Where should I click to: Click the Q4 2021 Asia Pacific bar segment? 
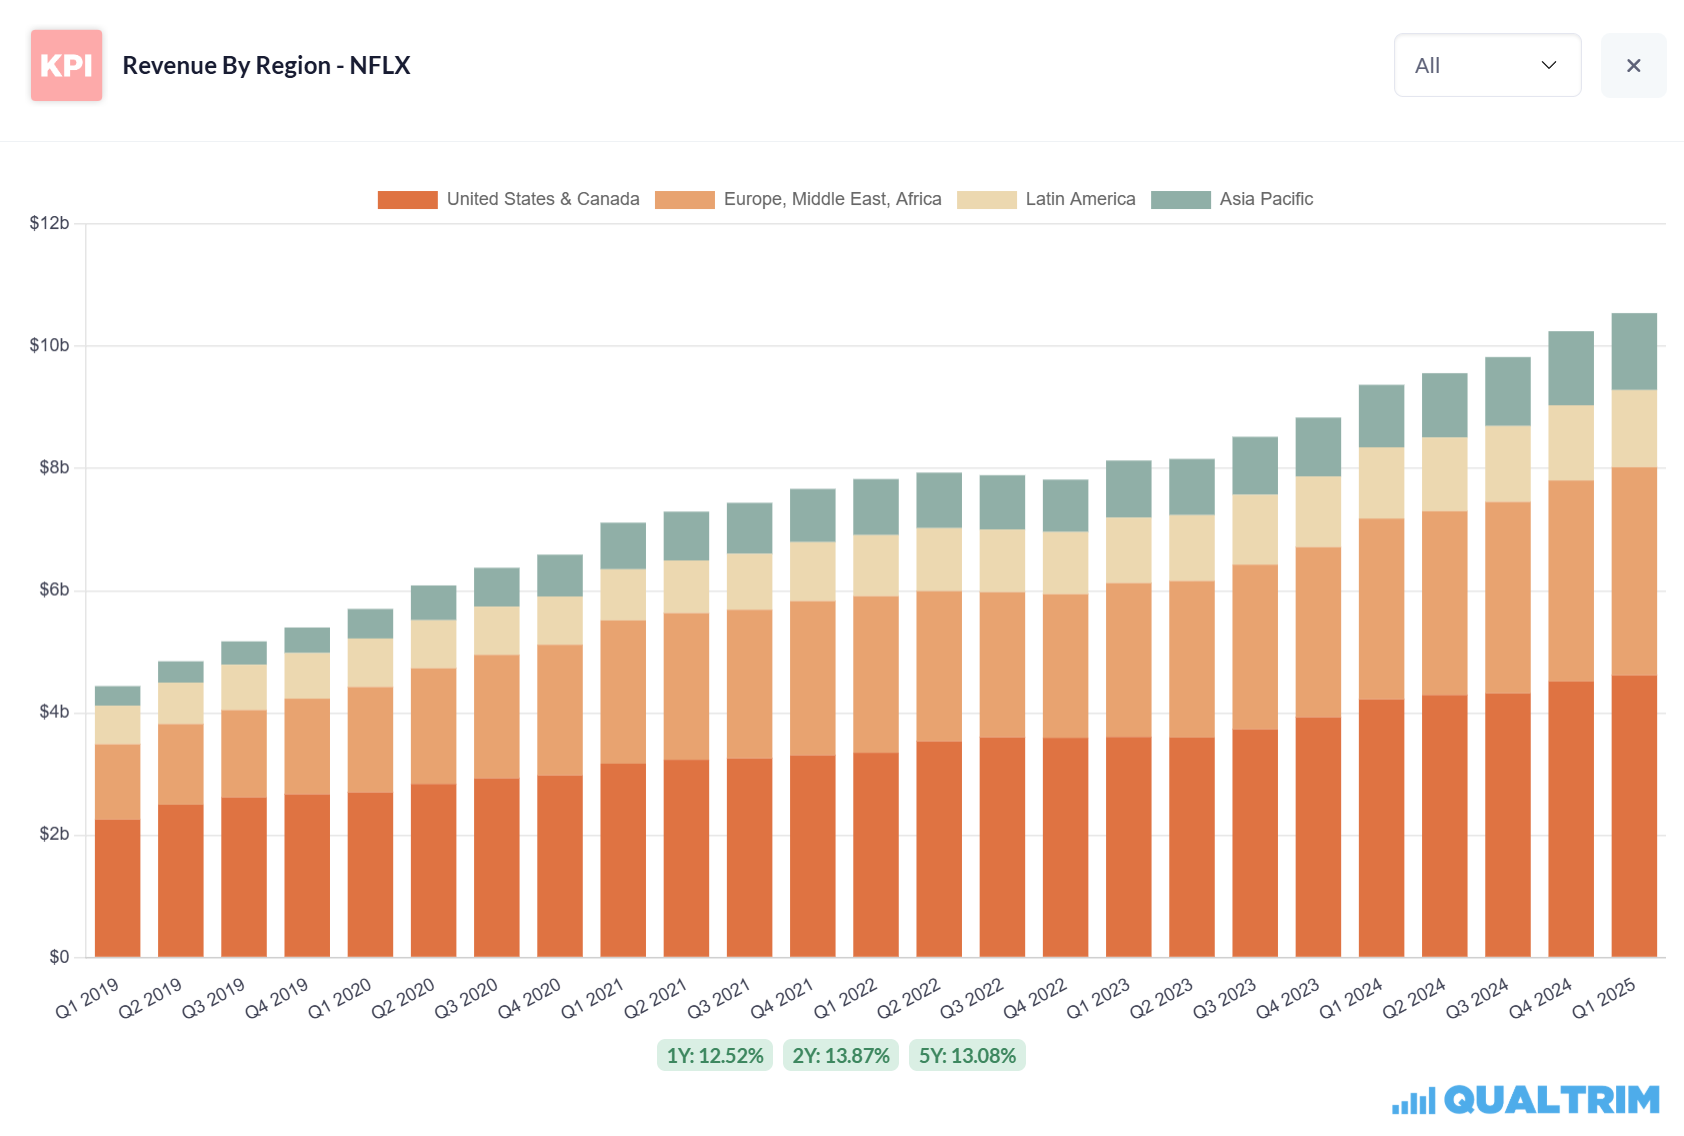click(812, 515)
